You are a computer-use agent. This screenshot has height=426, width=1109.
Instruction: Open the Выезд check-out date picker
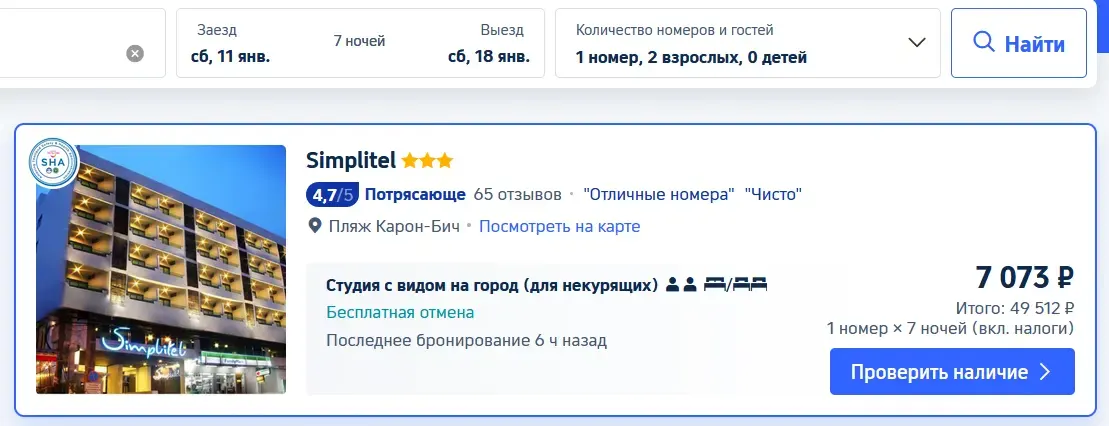click(488, 43)
